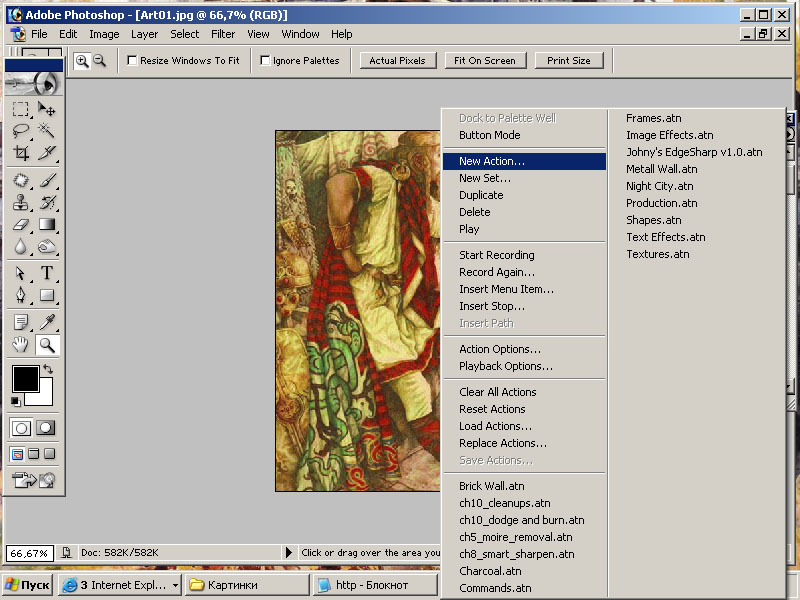Activate the Rectangle shape tool
Viewport: 800px width, 600px height.
[x=47, y=295]
